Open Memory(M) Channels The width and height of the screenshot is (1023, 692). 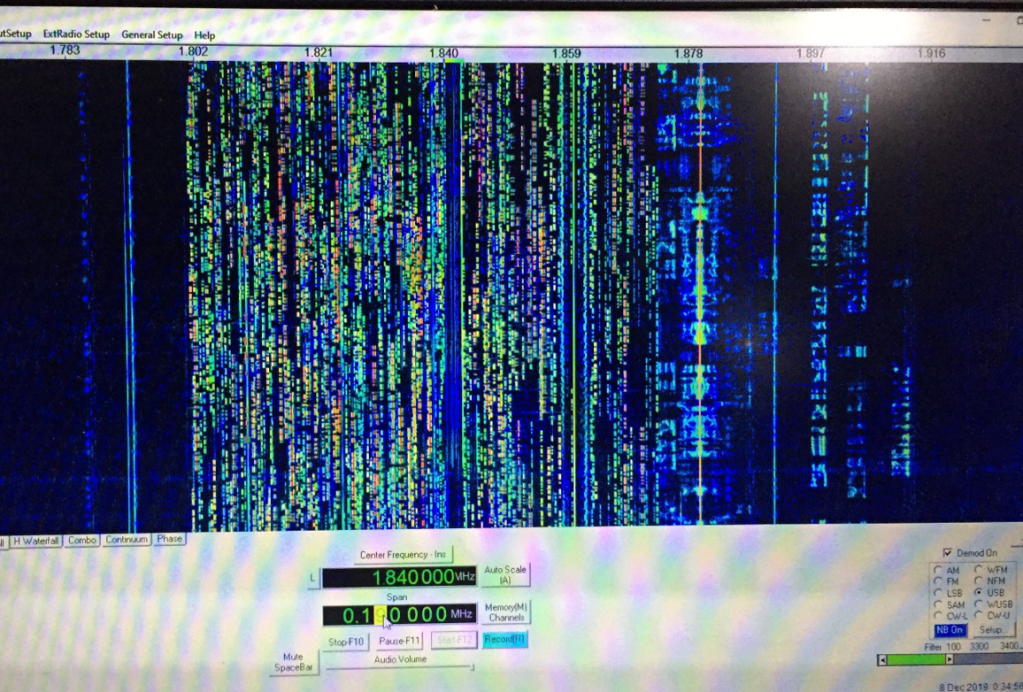coord(506,612)
